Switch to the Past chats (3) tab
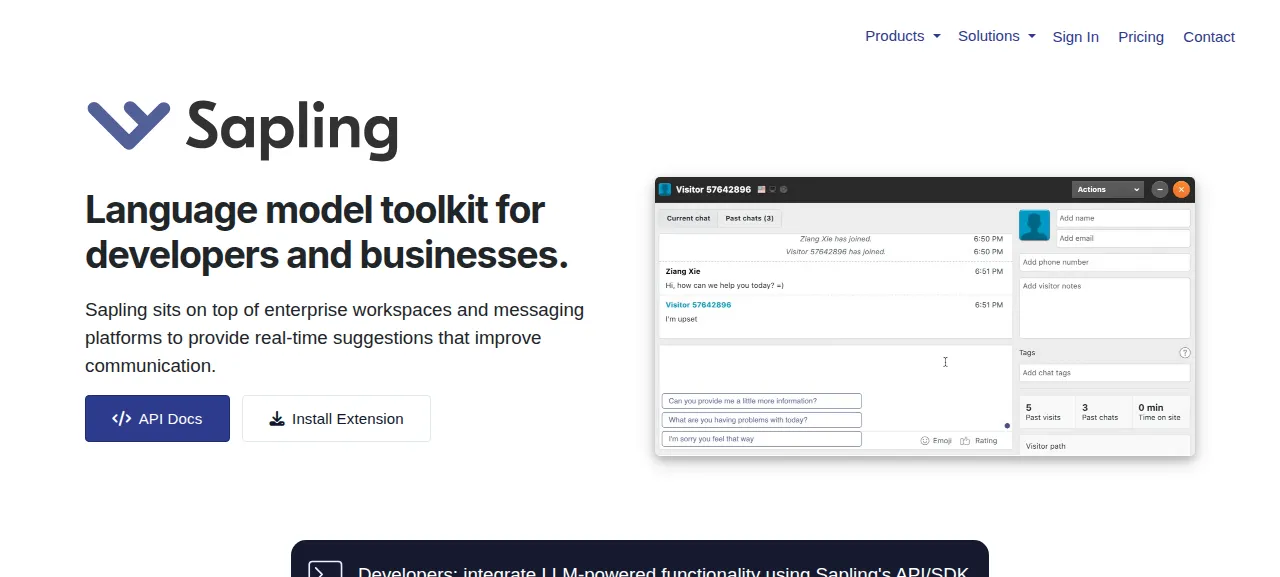Viewport: 1280px width, 577px height. click(749, 218)
